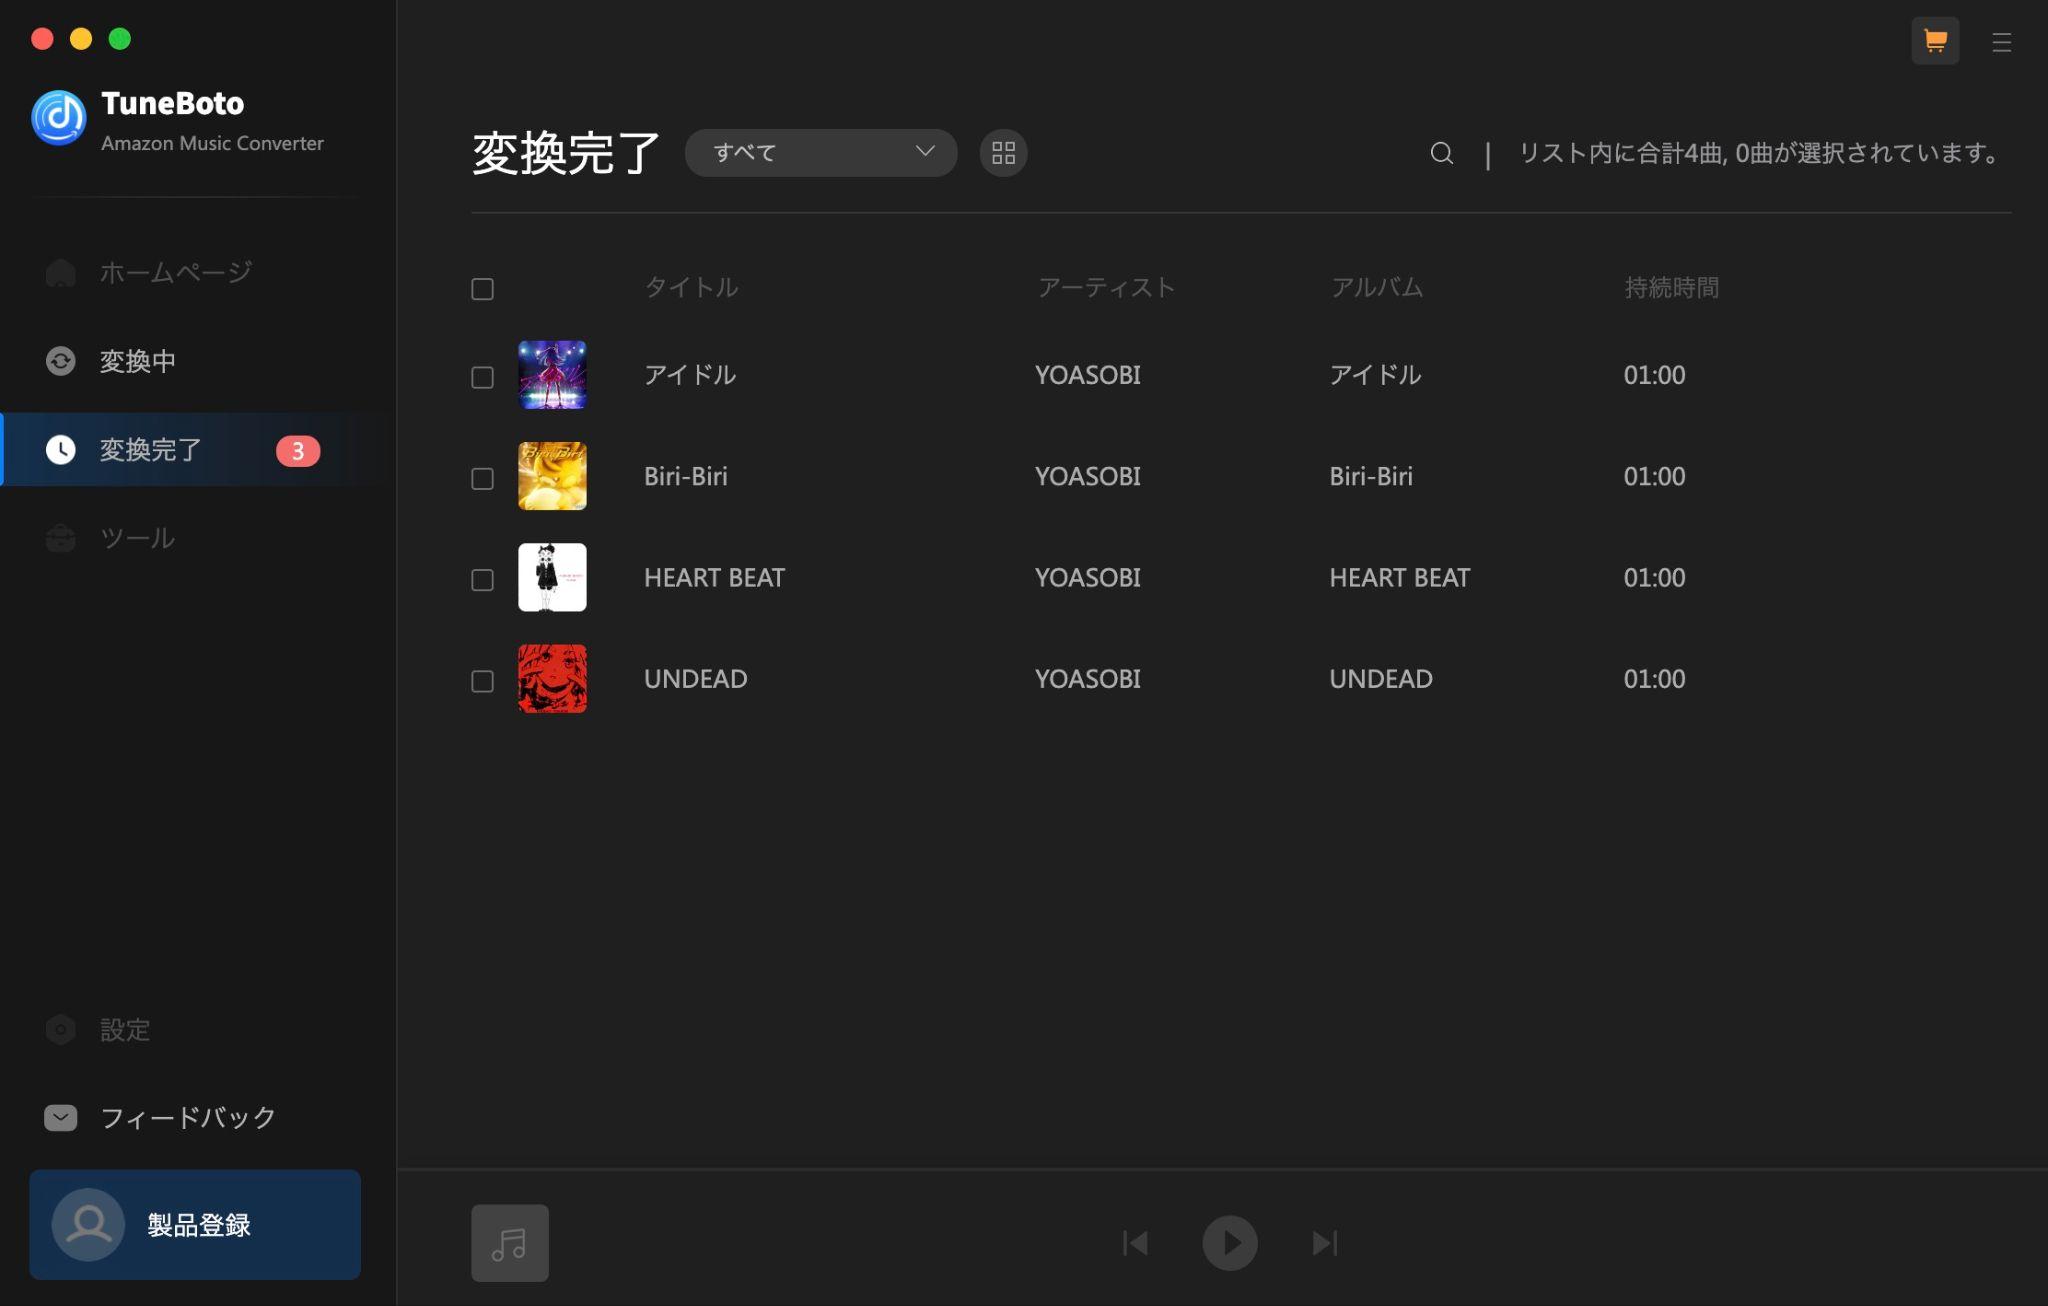This screenshot has height=1306, width=2048.
Task: Click the 変換完了 page heading
Action: click(x=566, y=153)
